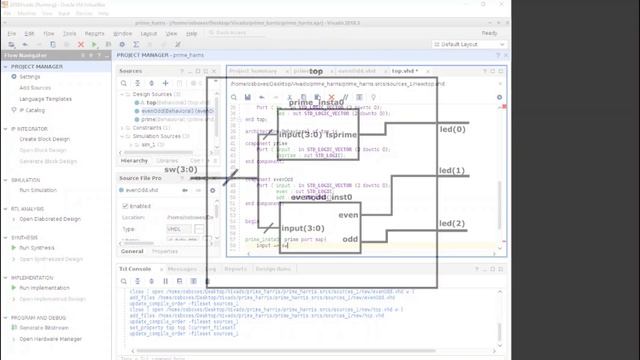
Task: Click Run Implementation
Action: coord(44,288)
